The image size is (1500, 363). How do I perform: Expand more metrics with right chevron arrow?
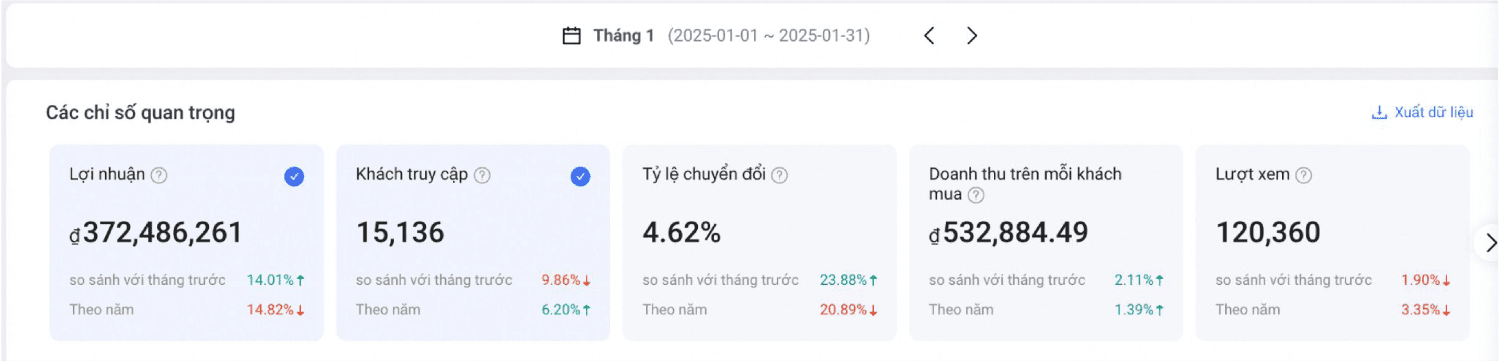pyautogui.click(x=1490, y=243)
